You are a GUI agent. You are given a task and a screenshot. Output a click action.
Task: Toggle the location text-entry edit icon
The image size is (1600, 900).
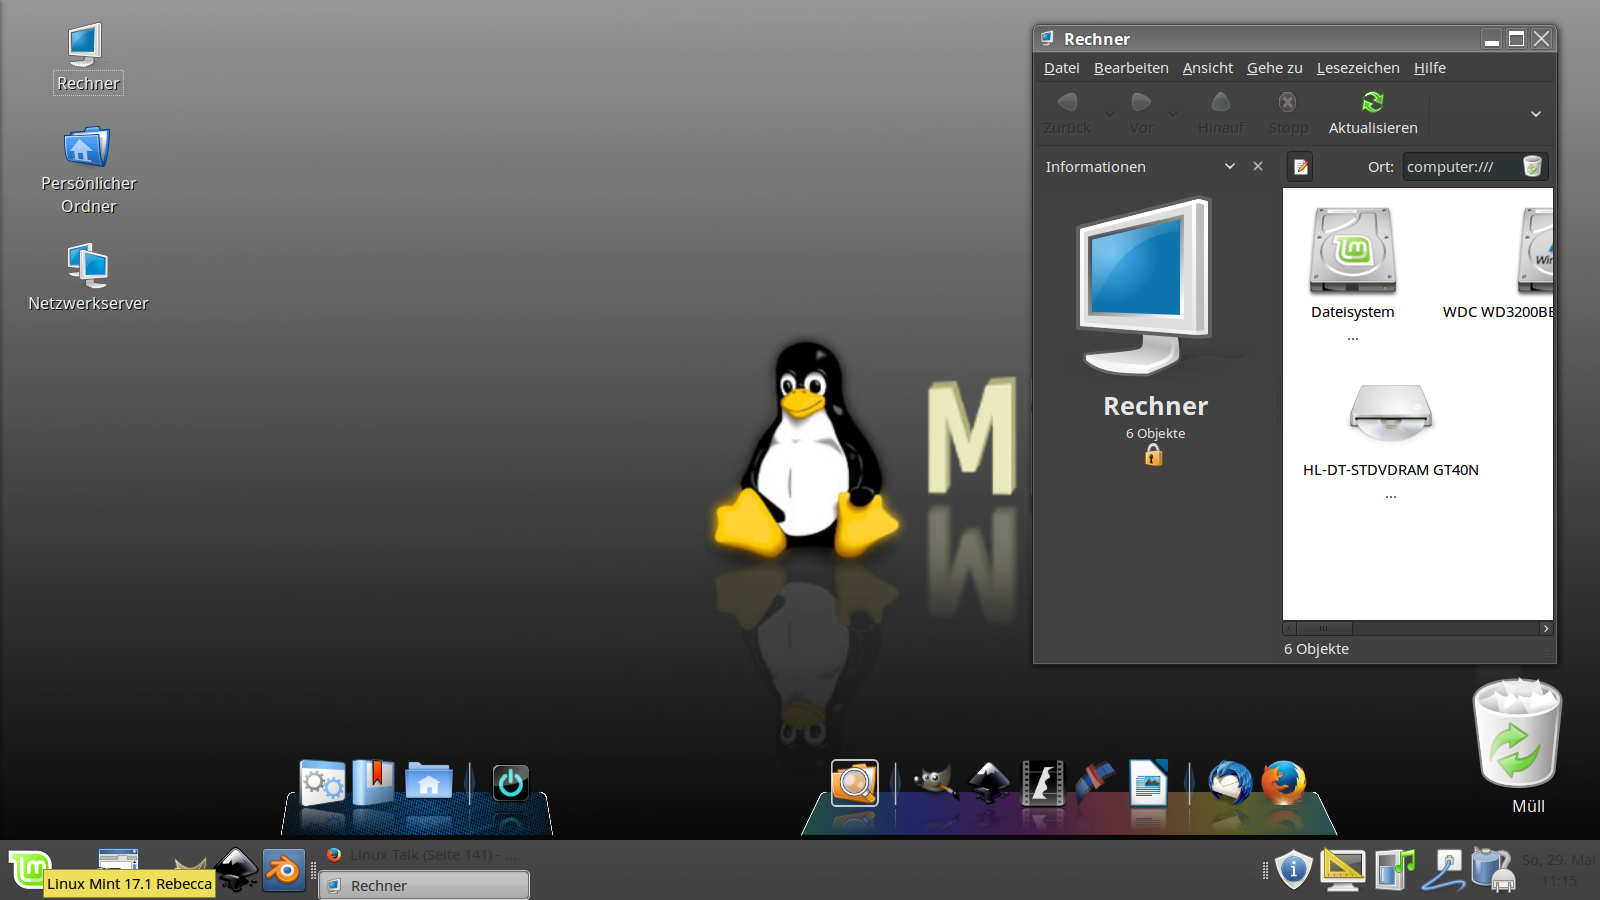point(1300,167)
